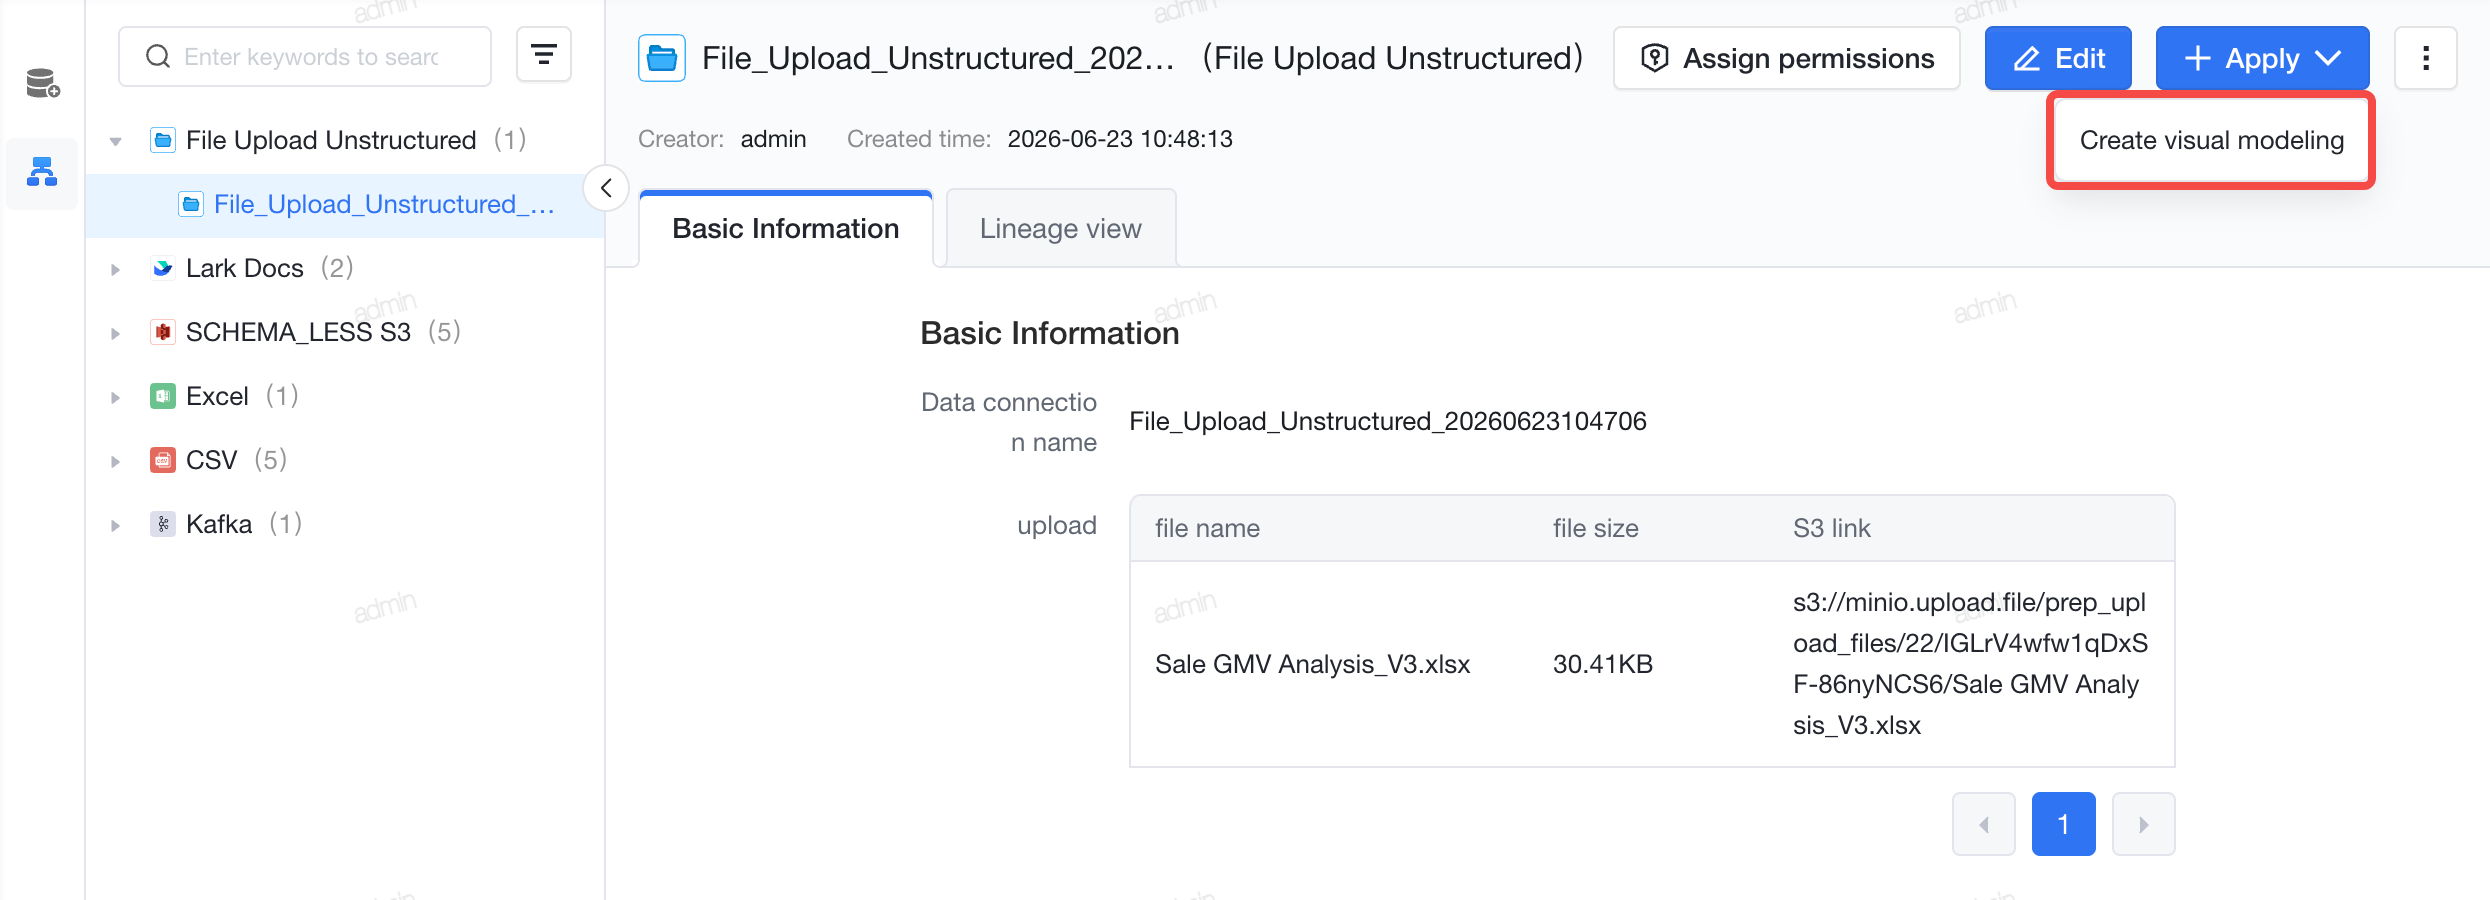The height and width of the screenshot is (900, 2490).
Task: Select the Basic Information tab
Action: 785,228
